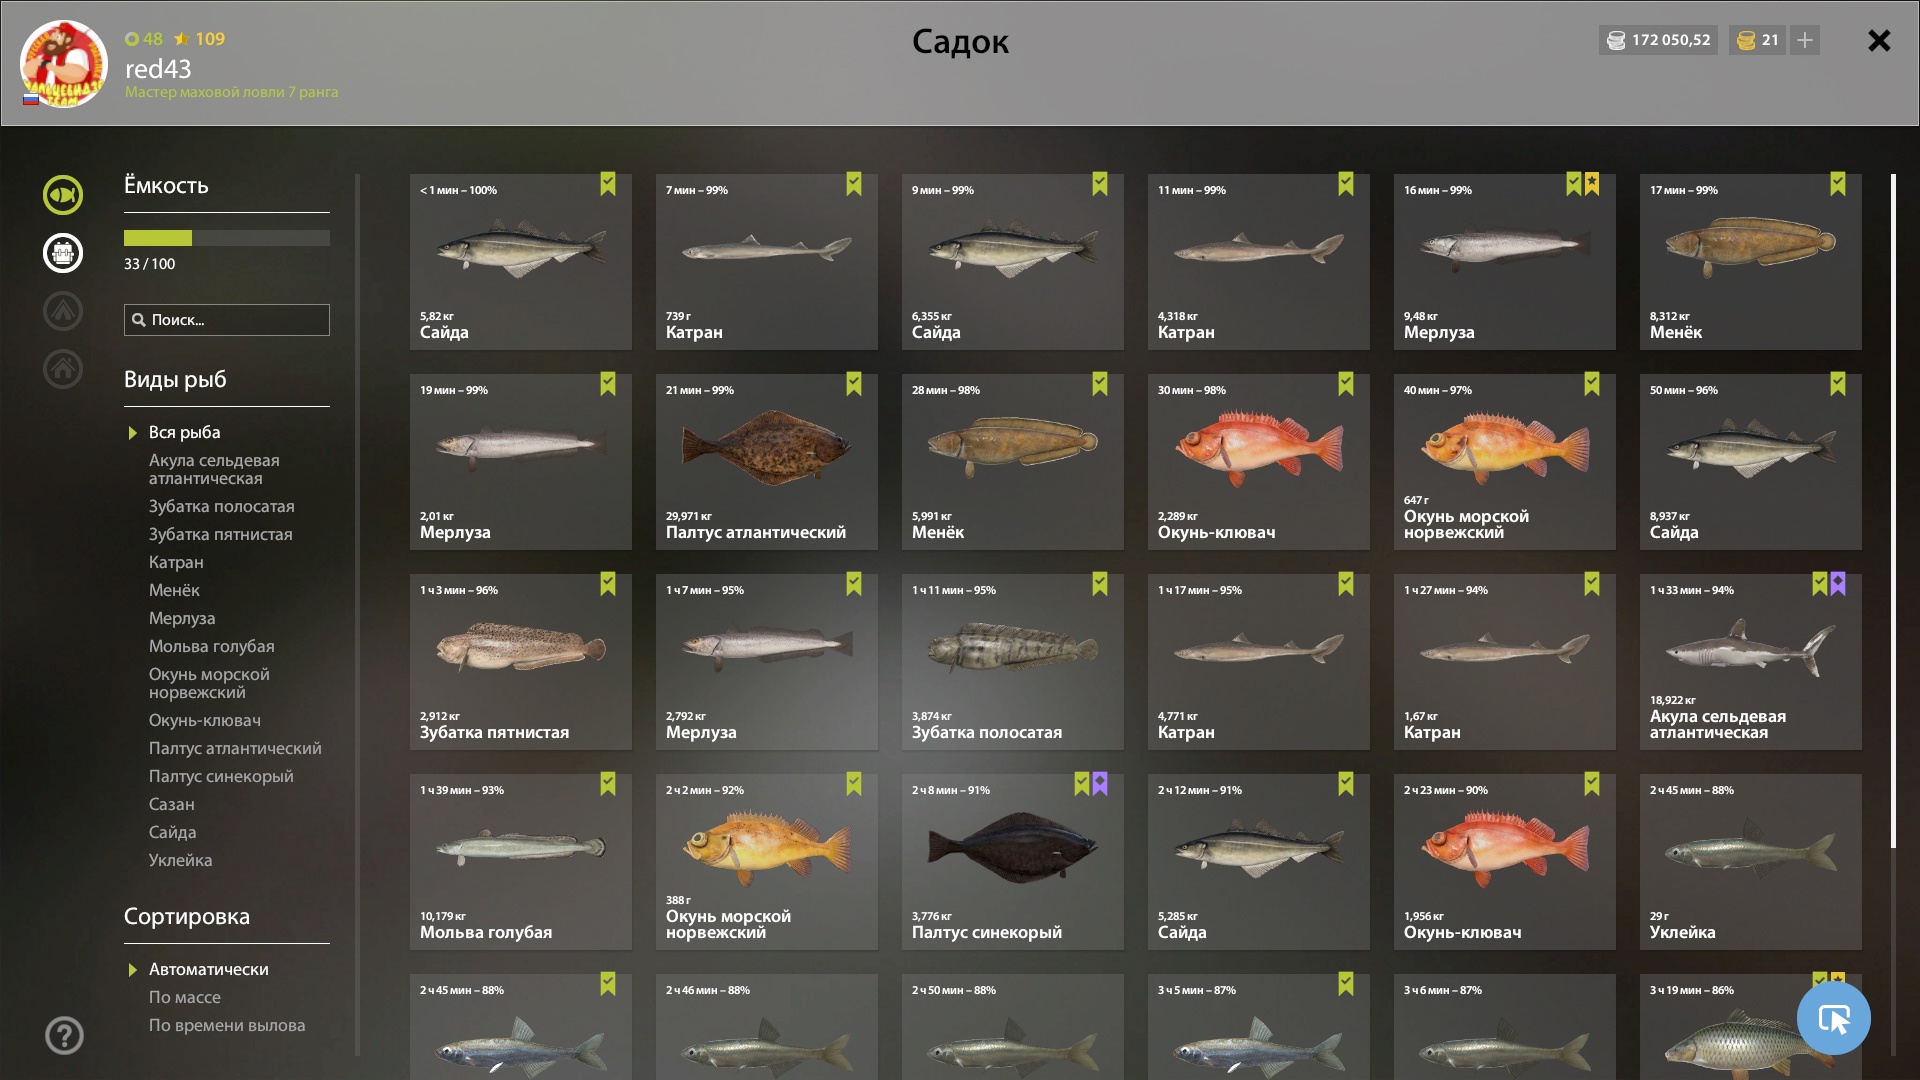This screenshot has width=1920, height=1080.
Task: Filter fish list by Катран
Action: (x=176, y=562)
